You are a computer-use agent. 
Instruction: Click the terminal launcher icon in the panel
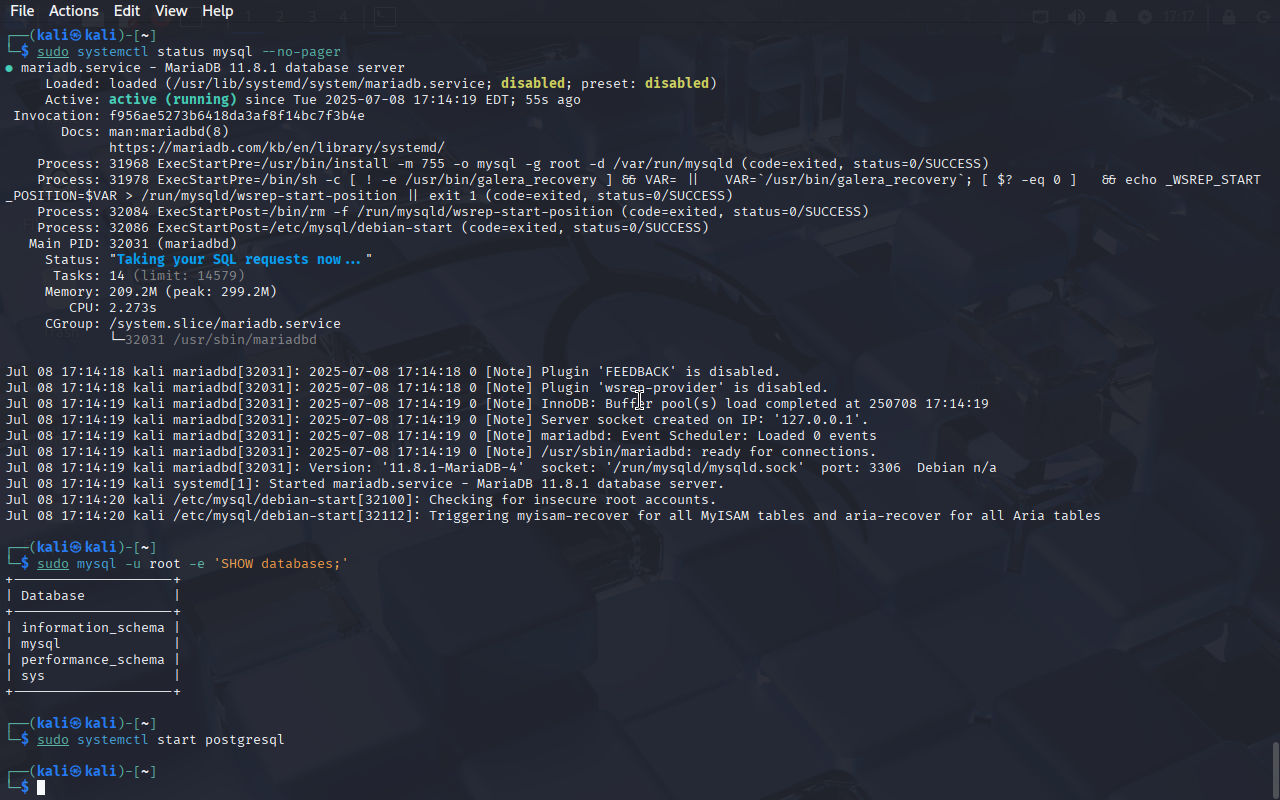385,17
